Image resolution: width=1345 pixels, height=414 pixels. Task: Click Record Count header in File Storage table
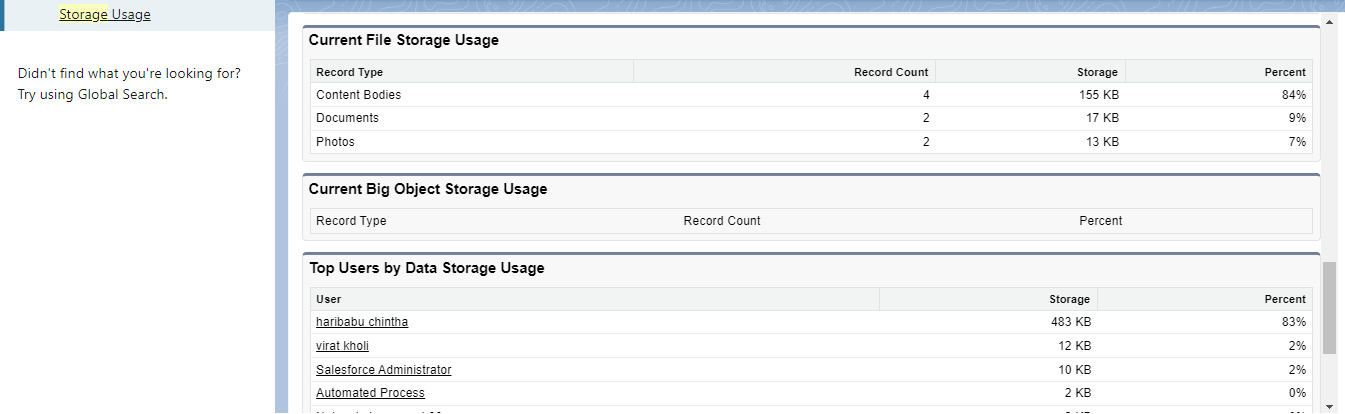(x=890, y=72)
